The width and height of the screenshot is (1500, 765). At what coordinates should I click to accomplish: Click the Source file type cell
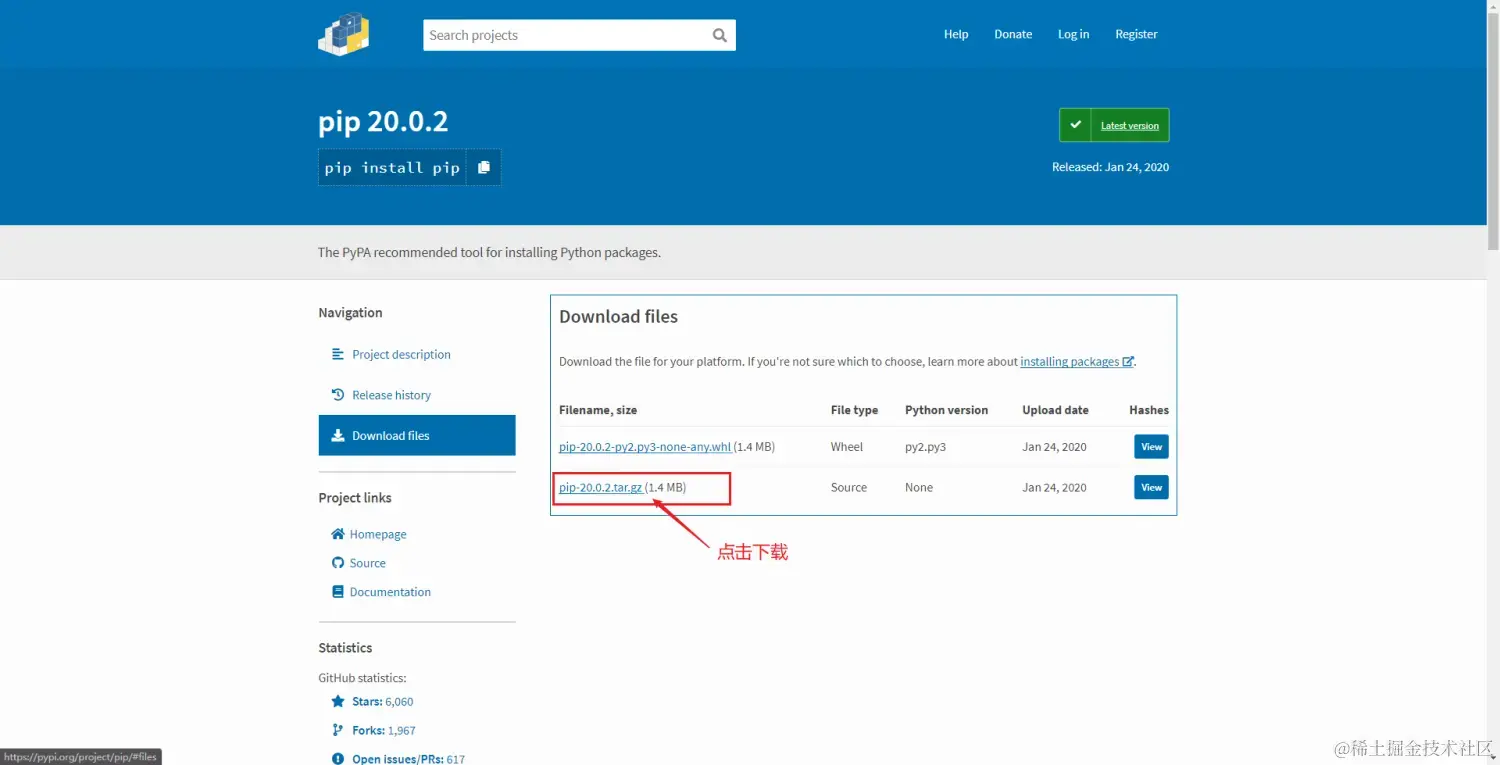click(x=848, y=488)
